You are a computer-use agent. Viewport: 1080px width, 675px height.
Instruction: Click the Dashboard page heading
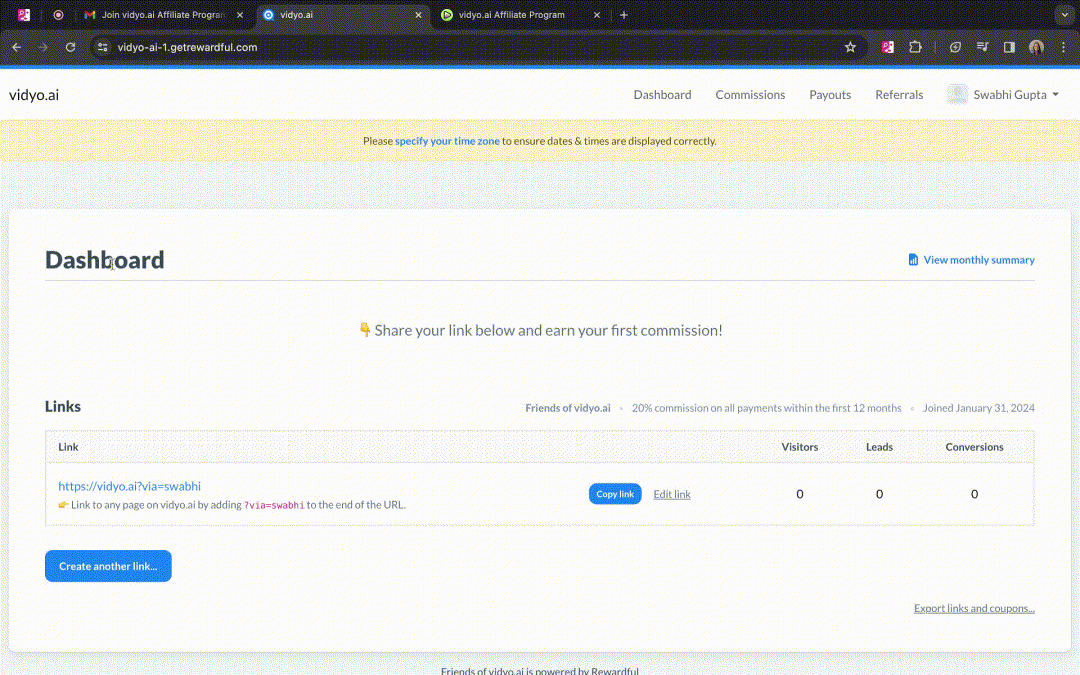[x=105, y=260]
